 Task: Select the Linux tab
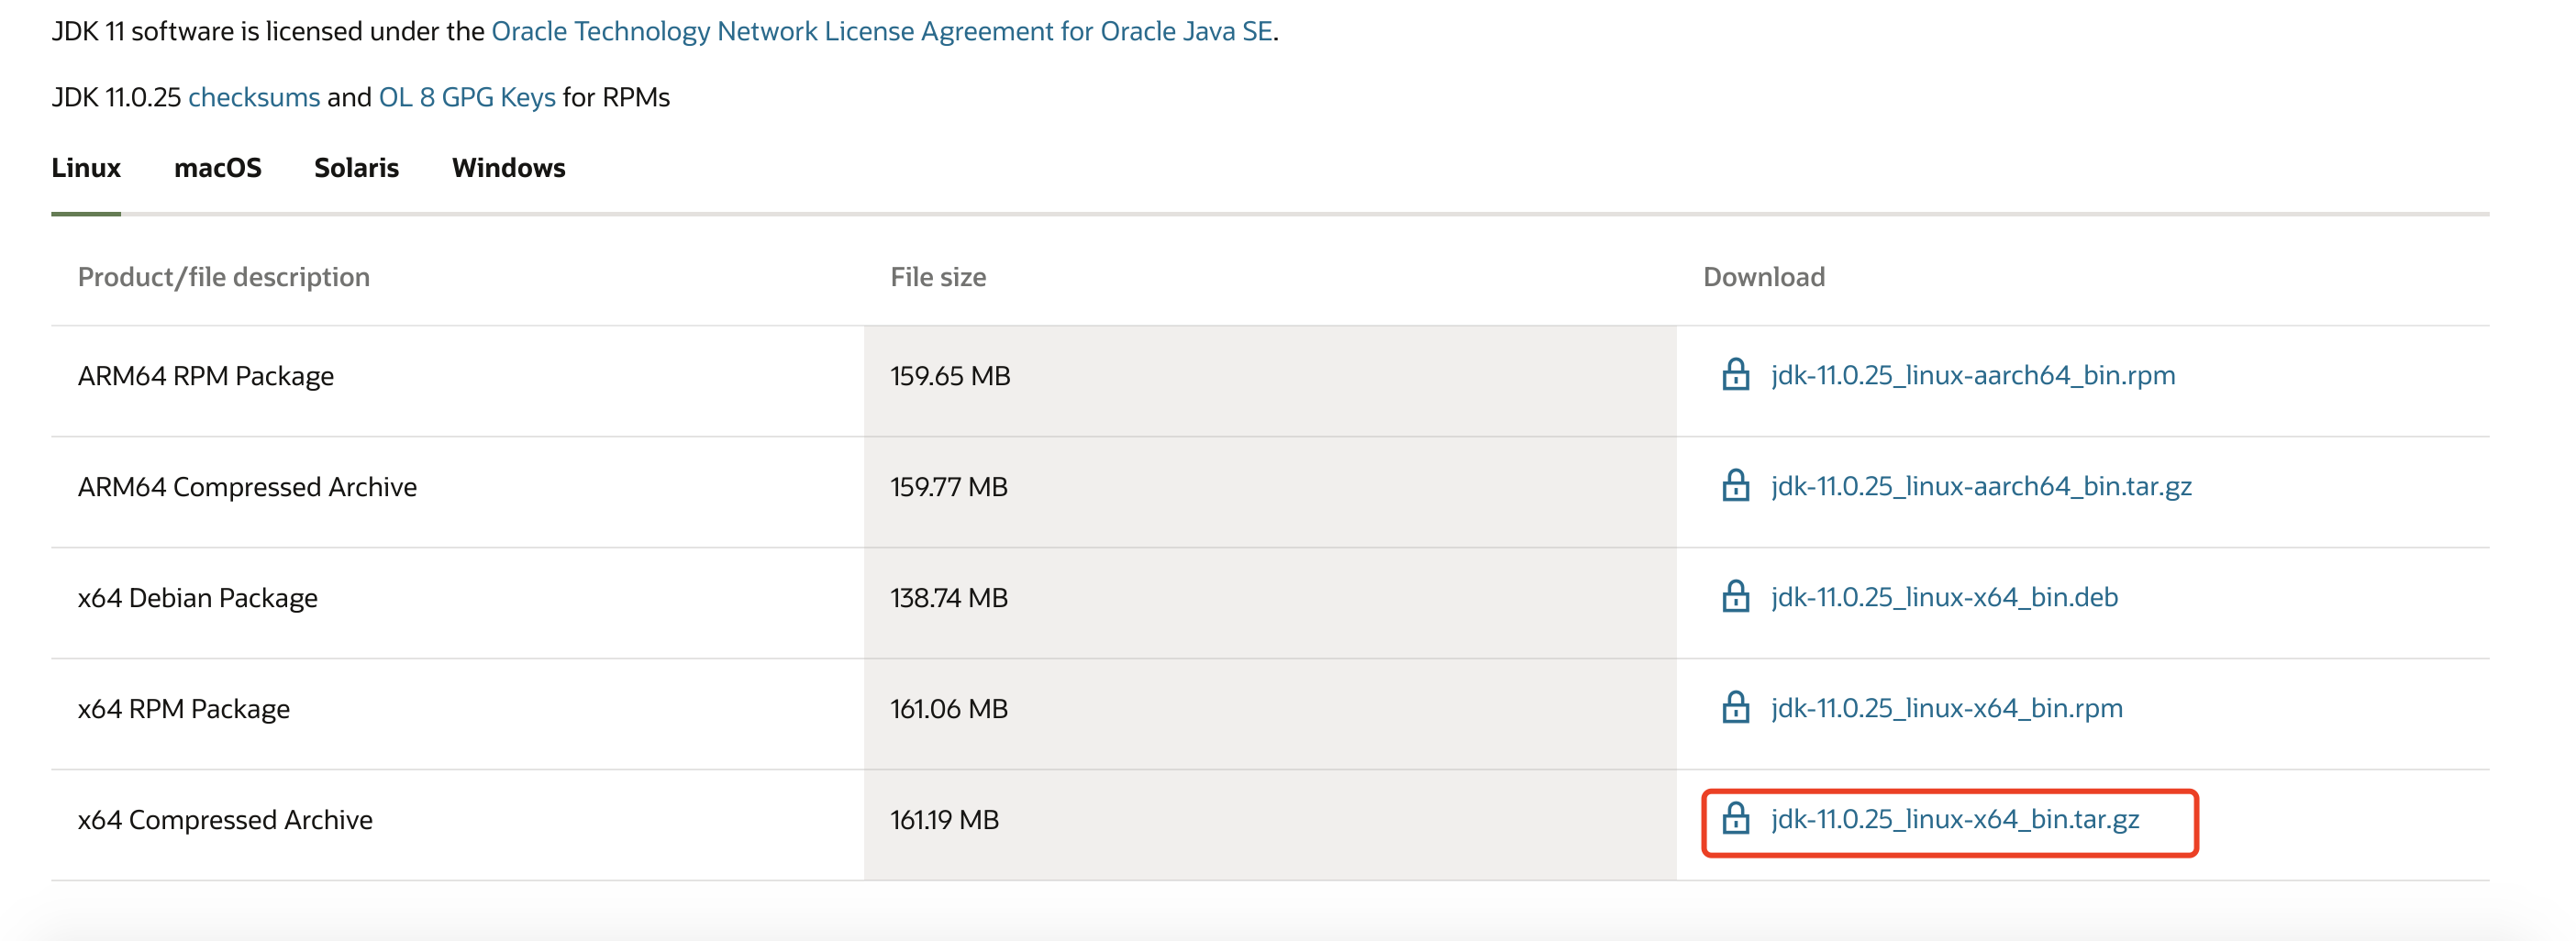[86, 168]
